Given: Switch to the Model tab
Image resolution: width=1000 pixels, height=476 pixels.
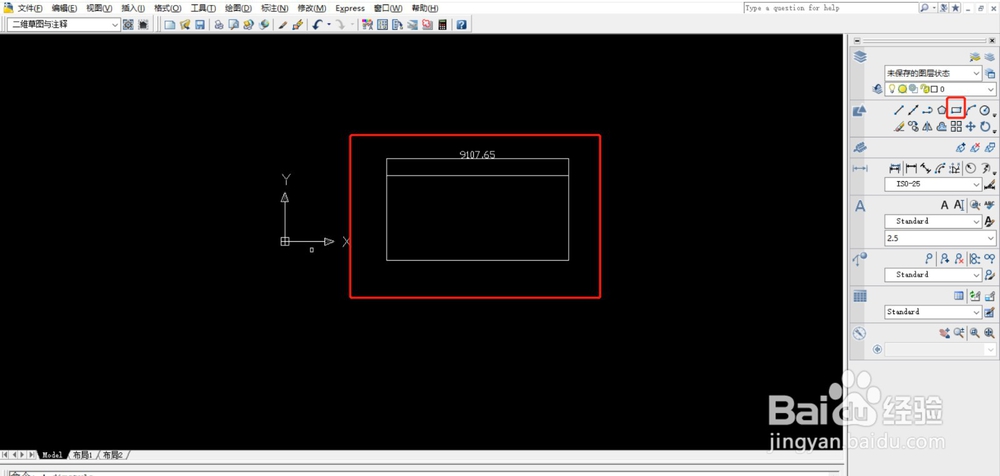Looking at the screenshot, I should tap(52, 455).
